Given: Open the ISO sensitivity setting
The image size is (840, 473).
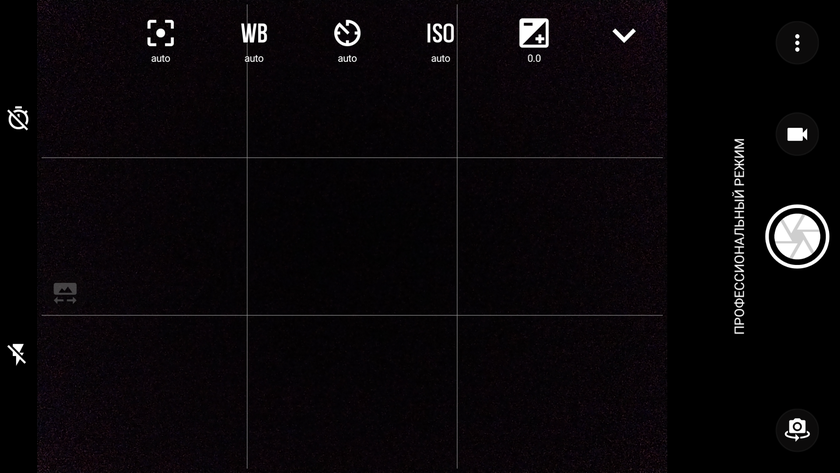Looking at the screenshot, I should click(x=440, y=33).
